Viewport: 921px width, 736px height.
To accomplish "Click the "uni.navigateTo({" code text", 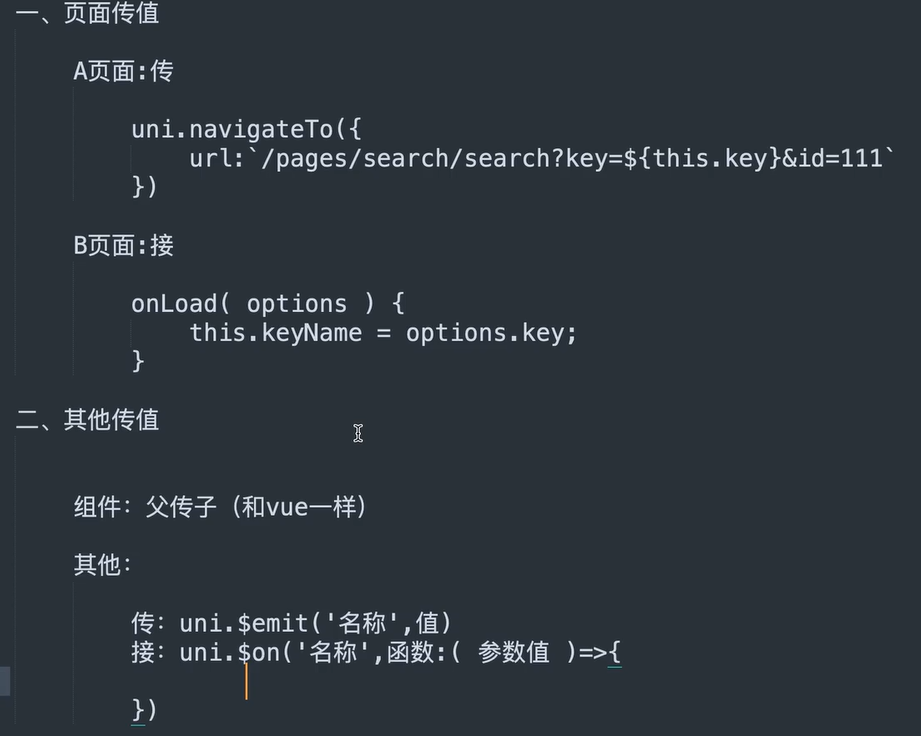I will click(245, 130).
